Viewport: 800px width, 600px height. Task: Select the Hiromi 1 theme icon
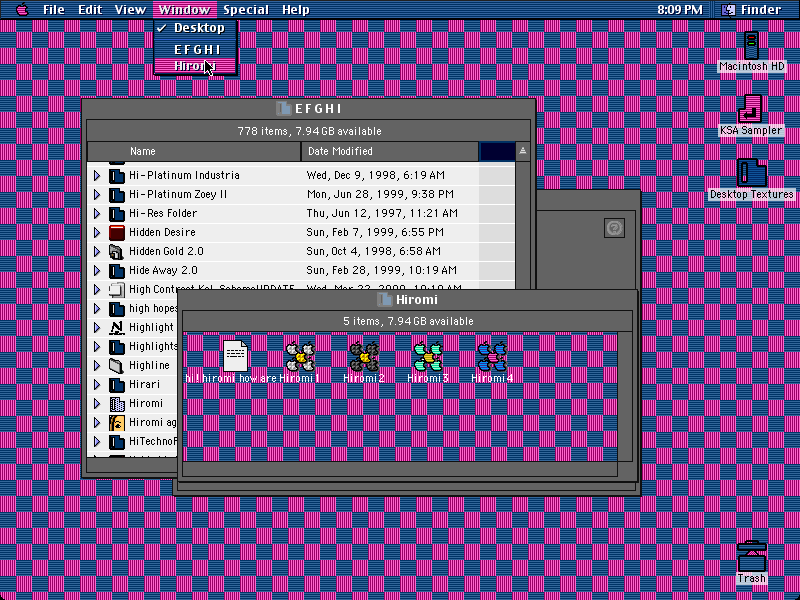click(301, 356)
